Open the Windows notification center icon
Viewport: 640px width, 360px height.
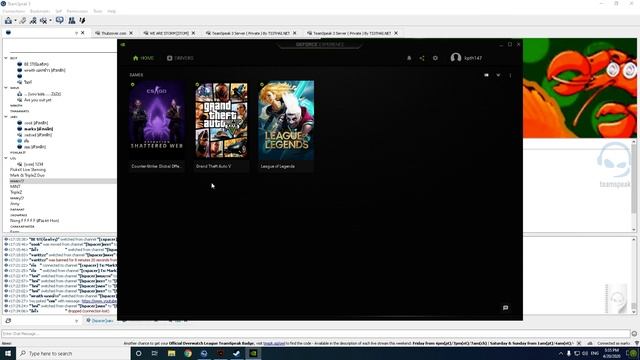(x=632, y=353)
